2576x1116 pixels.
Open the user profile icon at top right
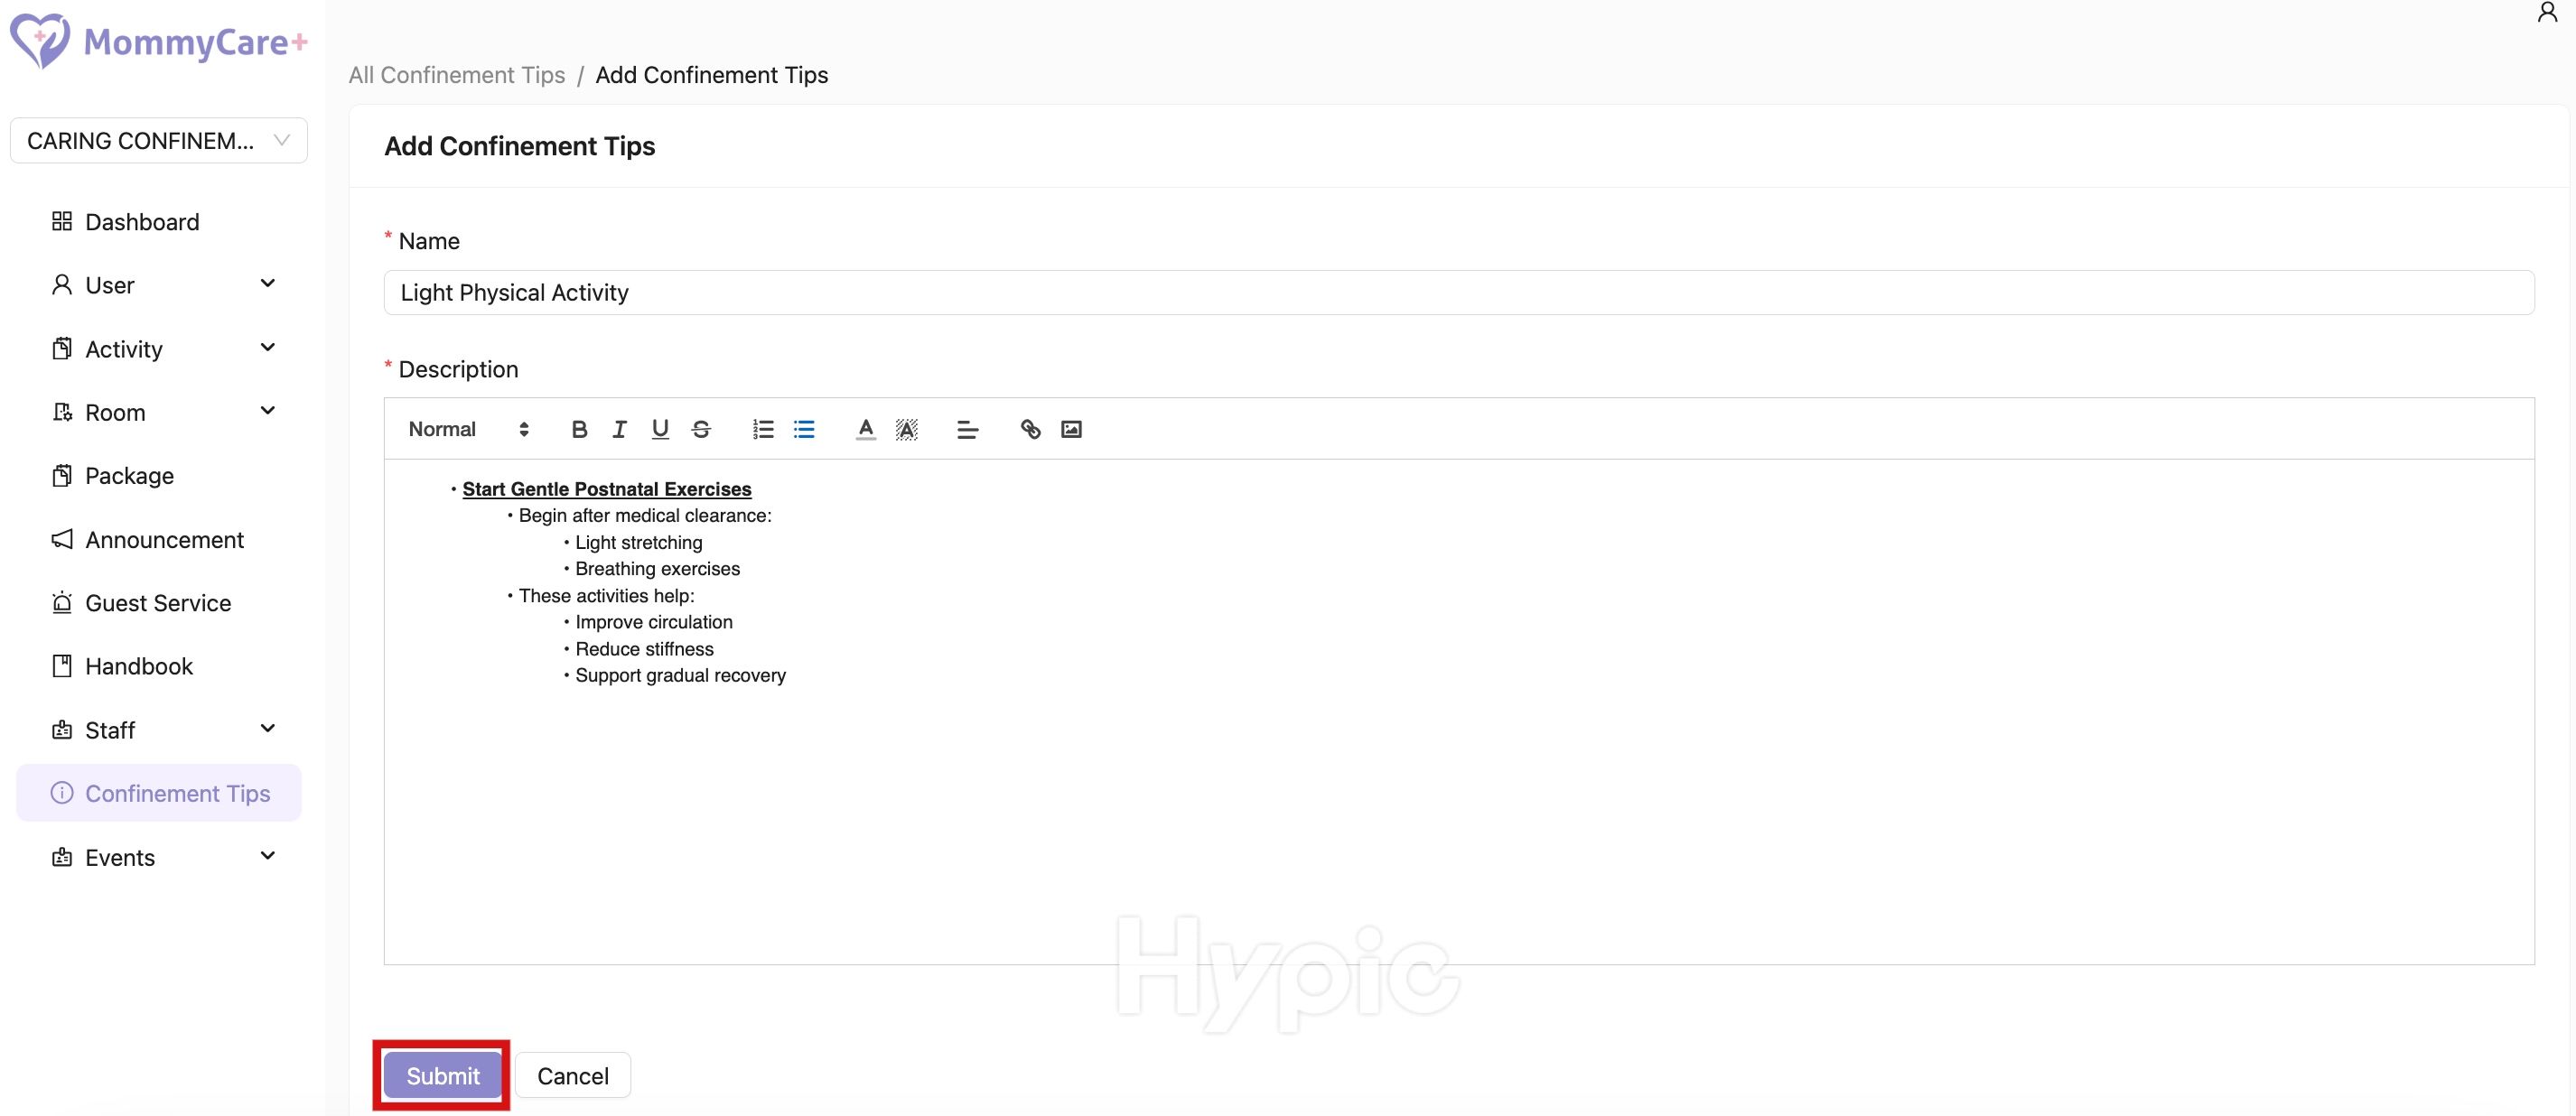click(x=2546, y=13)
